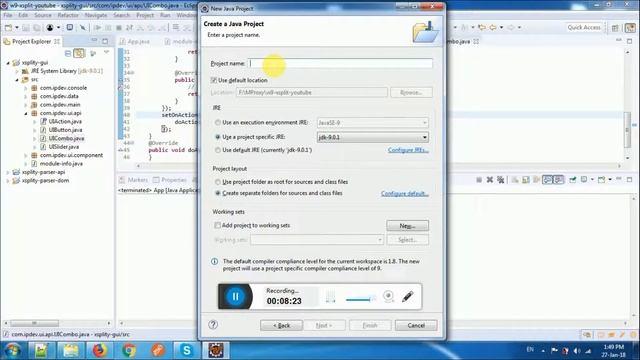This screenshot has height=360, width=640.
Task: Toggle Use default location checkbox
Action: coord(213,80)
